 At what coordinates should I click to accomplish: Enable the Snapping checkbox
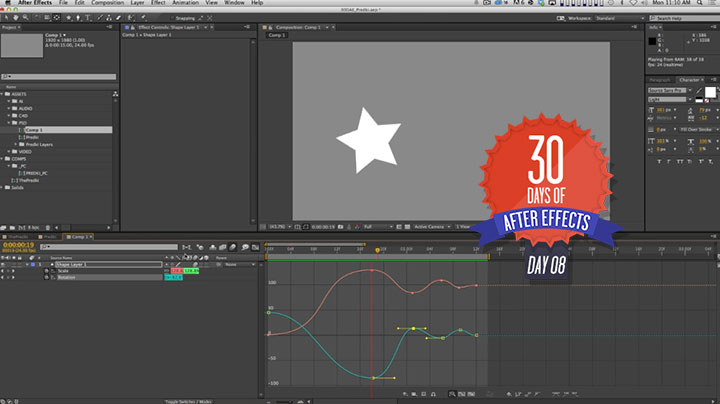(172, 18)
